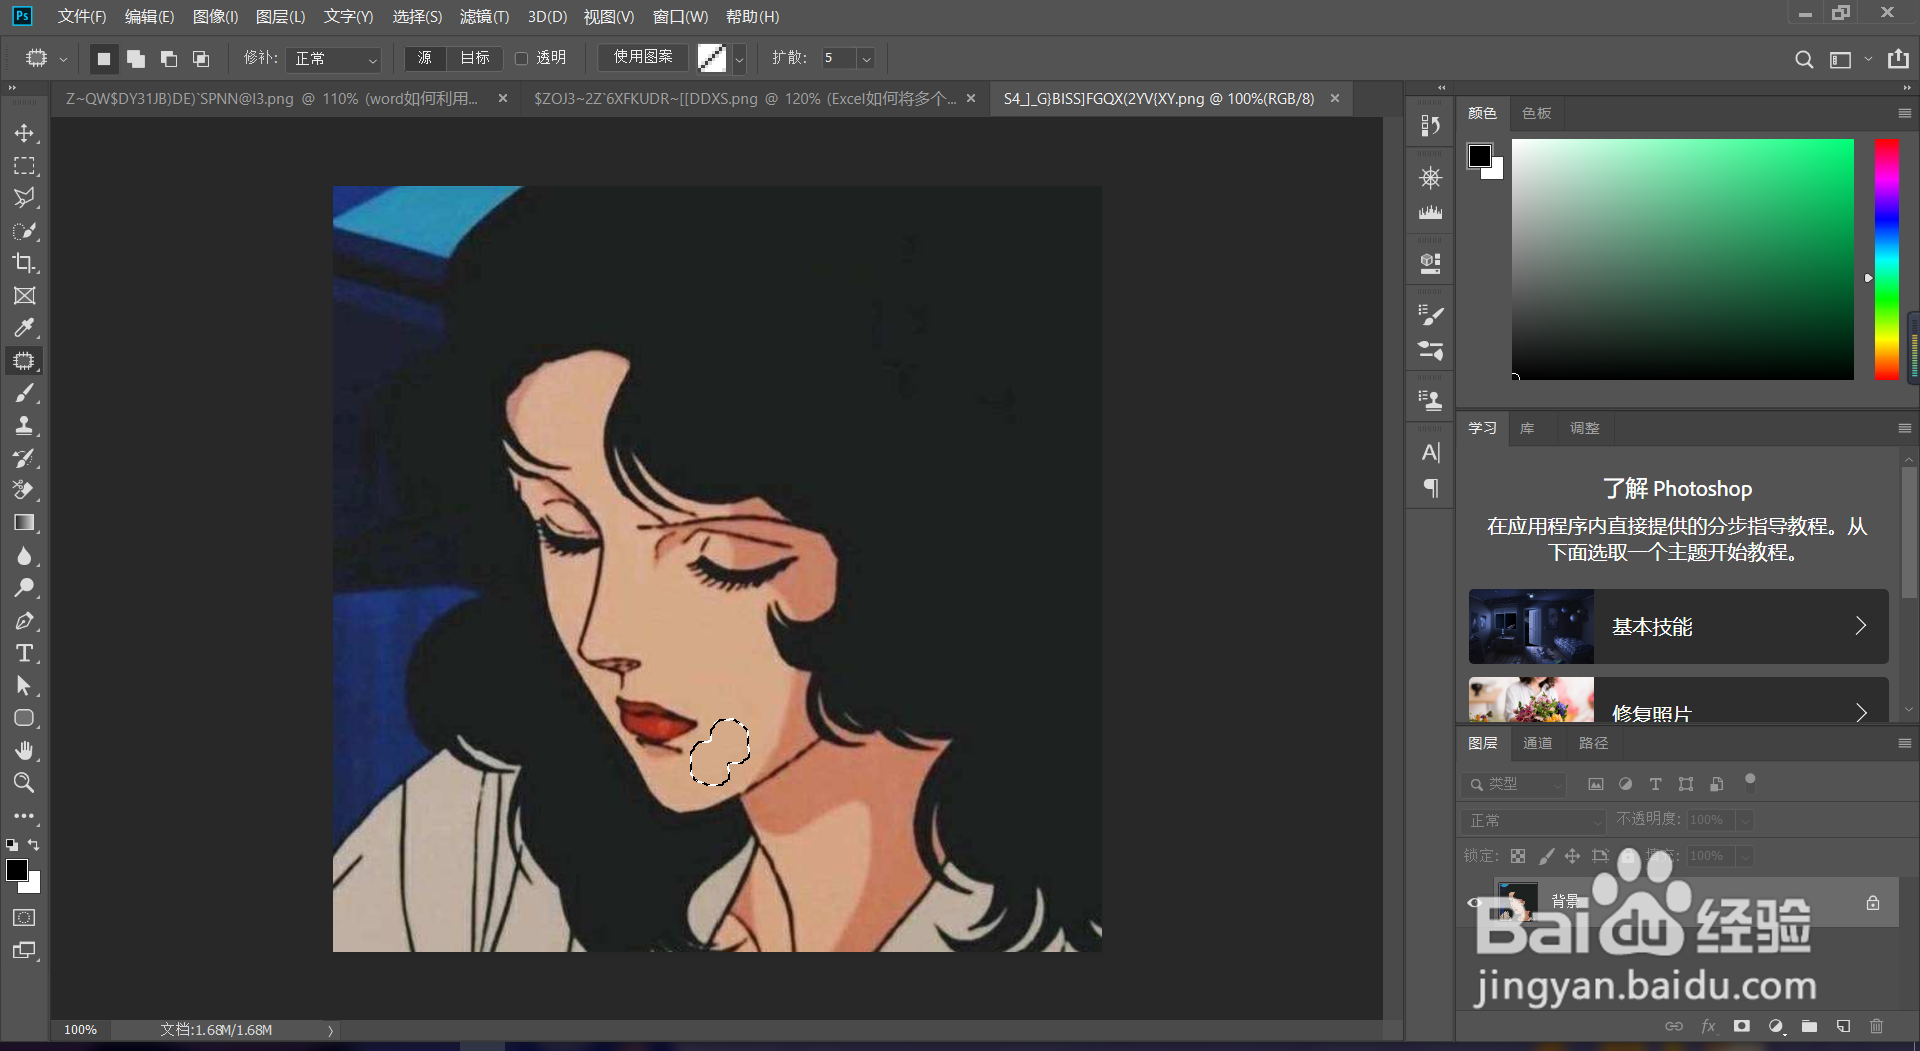Select the Eyedropper tool
1920x1051 pixels.
point(24,328)
